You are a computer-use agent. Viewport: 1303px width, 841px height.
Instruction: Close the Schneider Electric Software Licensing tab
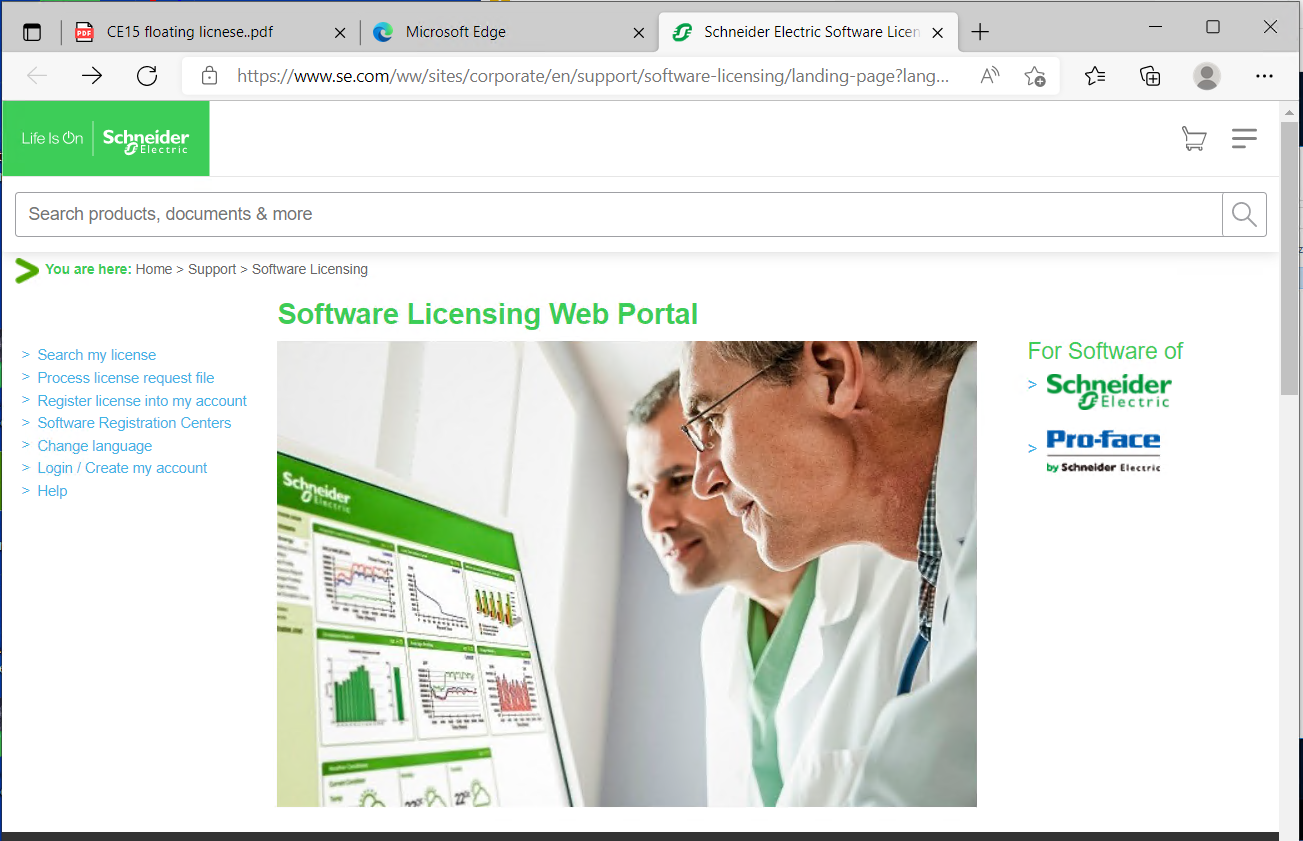pos(938,32)
